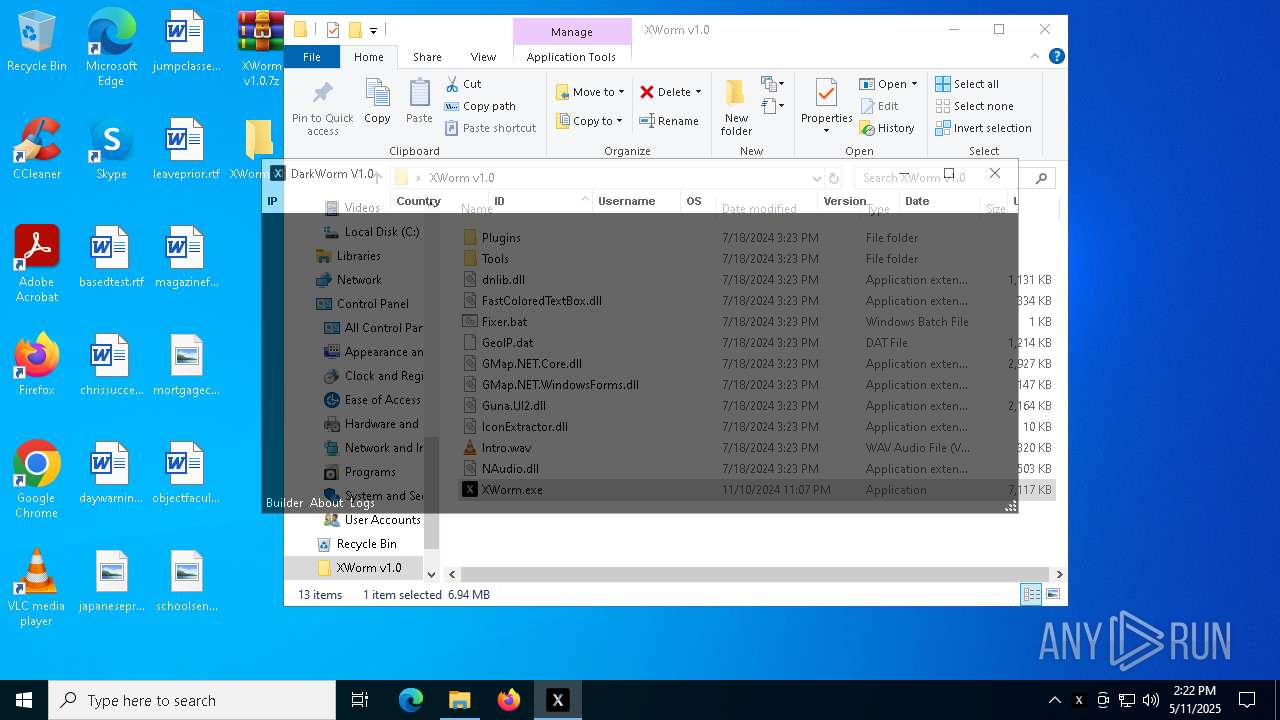Open schoolsen image file on desktop
Viewport: 1280px width, 720px height.
[x=187, y=581]
